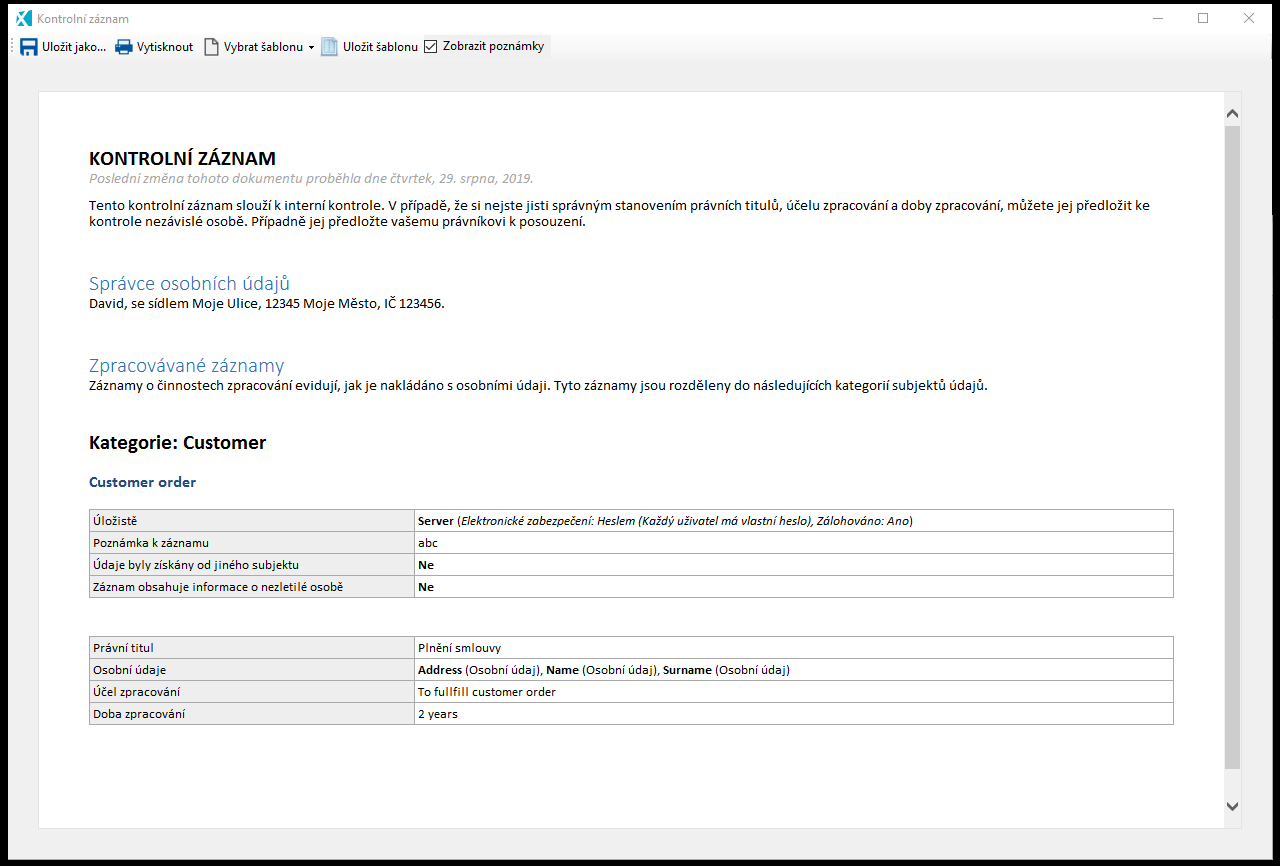Screen dimensions: 1280x866
Task: Click the Uložit šablonu label
Action: [380, 47]
